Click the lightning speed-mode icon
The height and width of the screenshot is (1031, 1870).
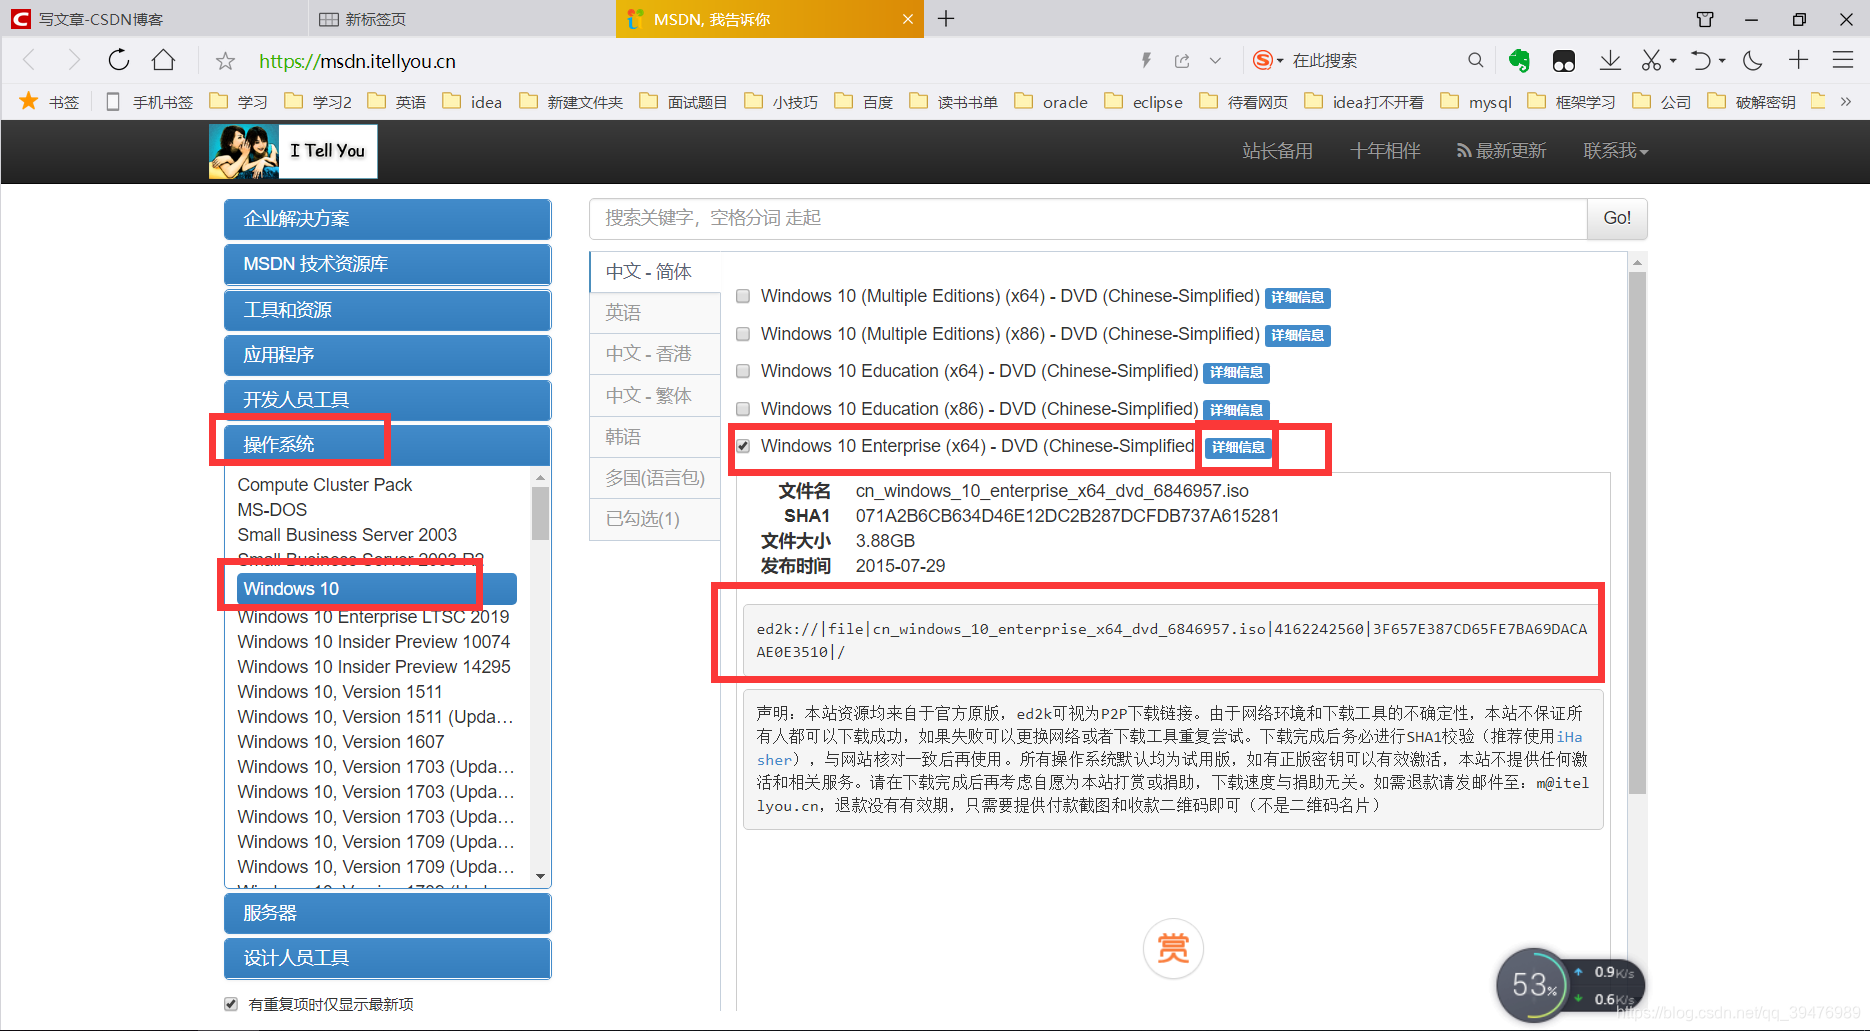[1146, 61]
